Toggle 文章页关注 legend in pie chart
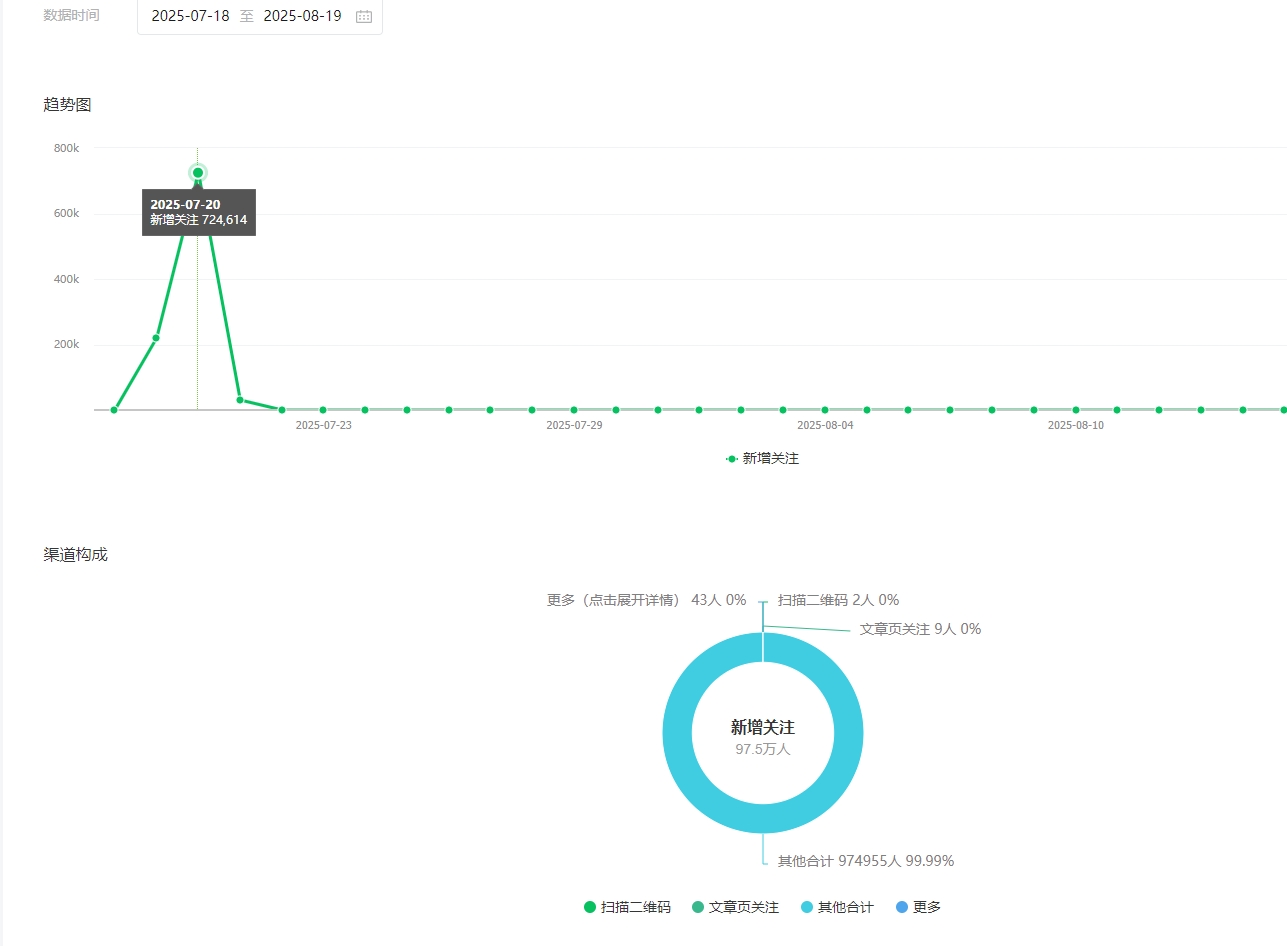The image size is (1287, 946). tap(735, 908)
